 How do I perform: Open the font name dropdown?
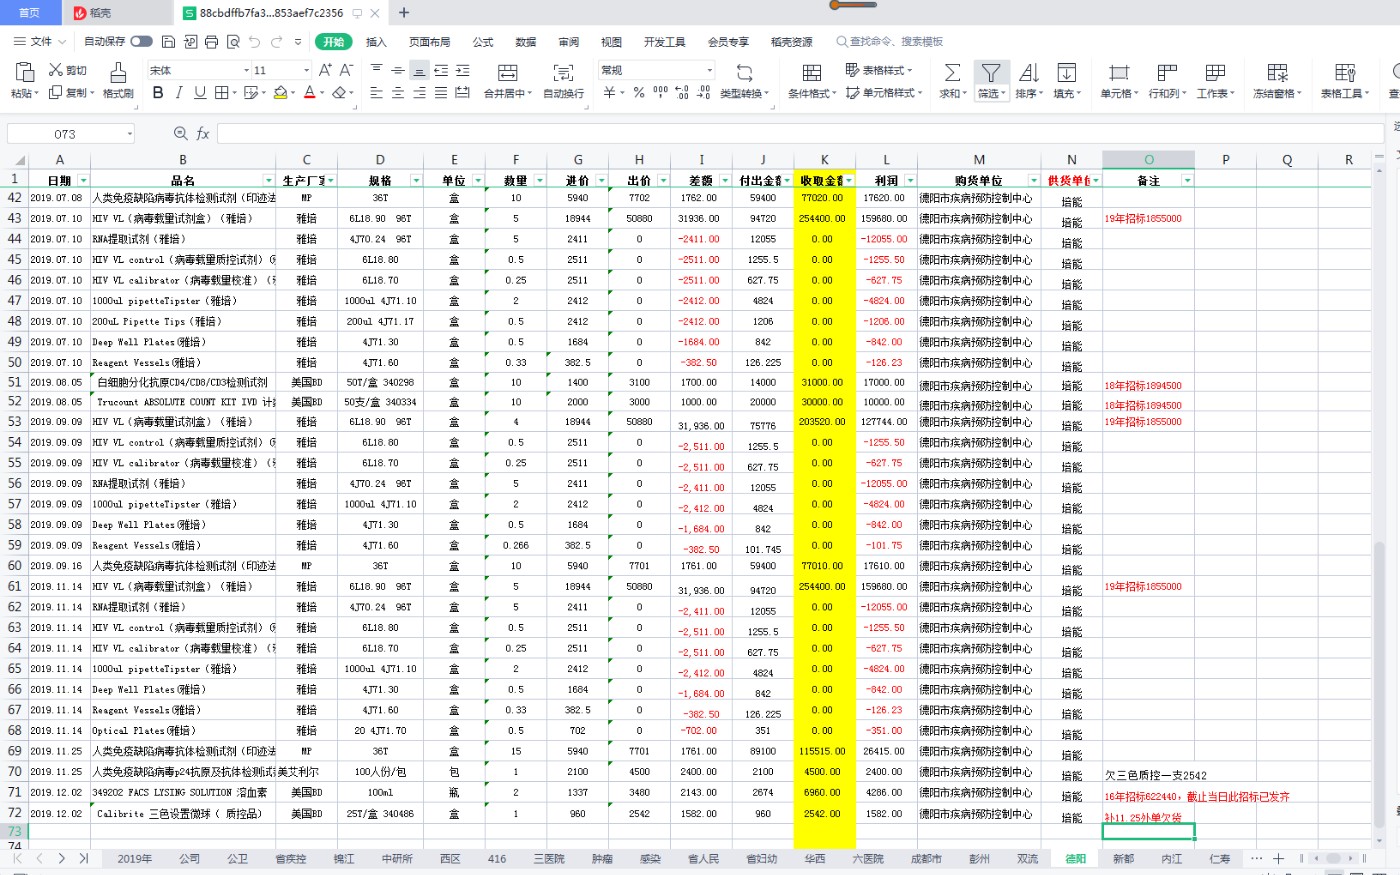click(x=246, y=70)
